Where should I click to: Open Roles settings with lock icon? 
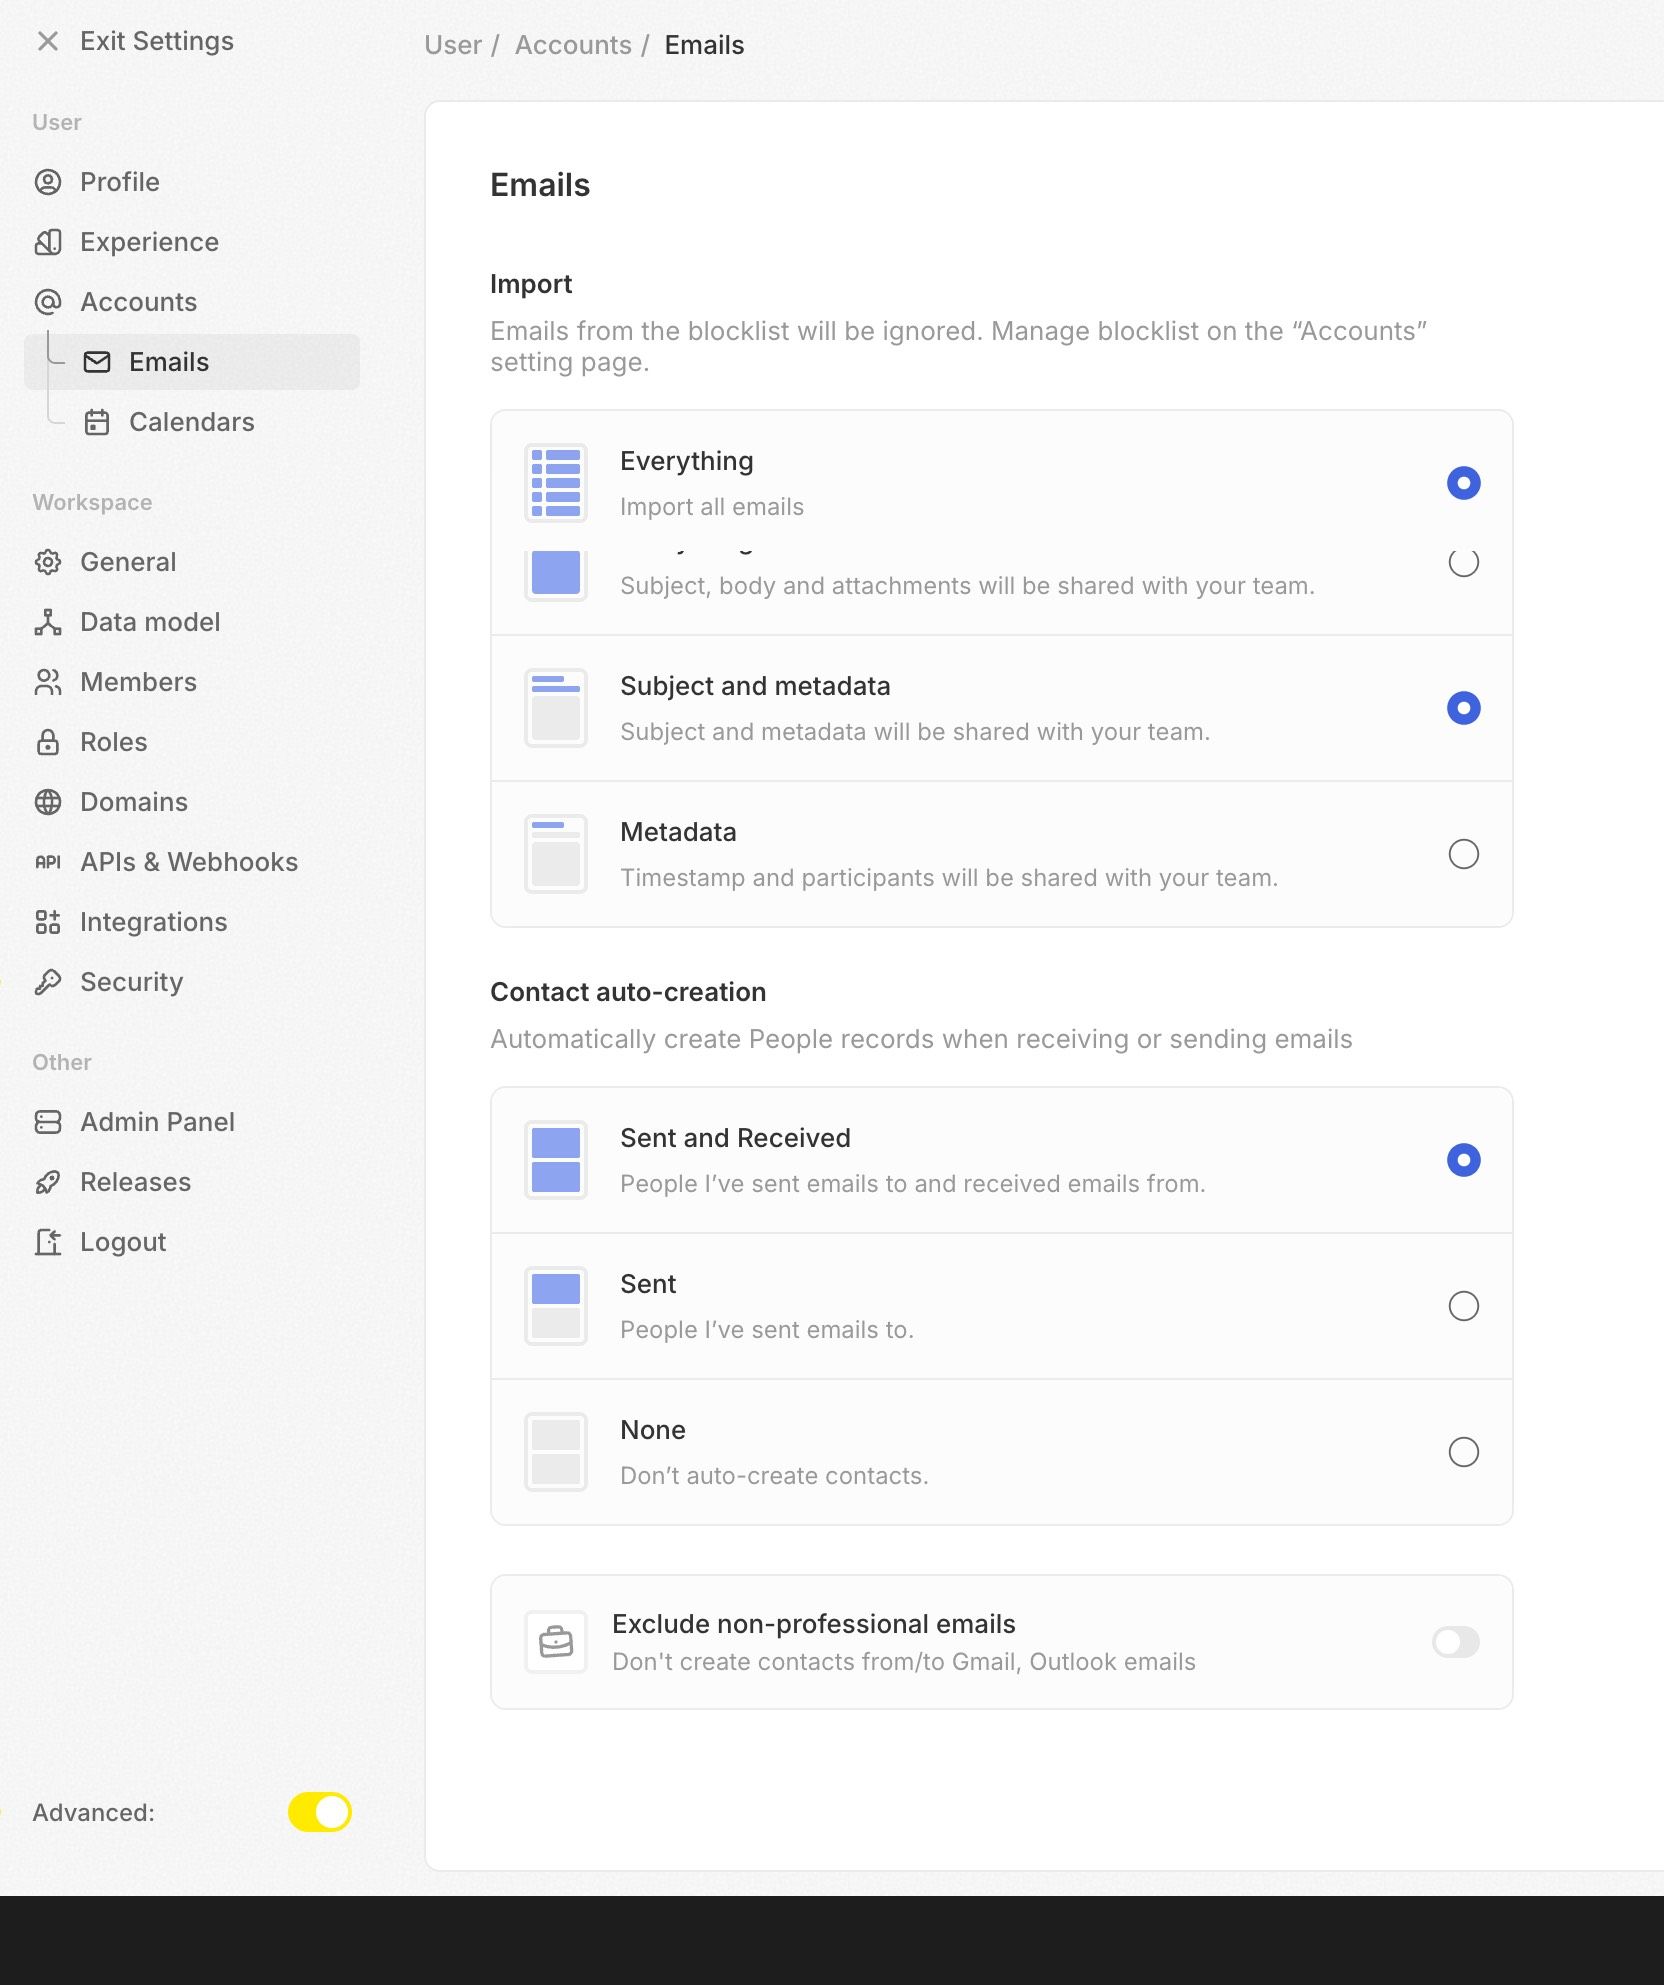113,742
